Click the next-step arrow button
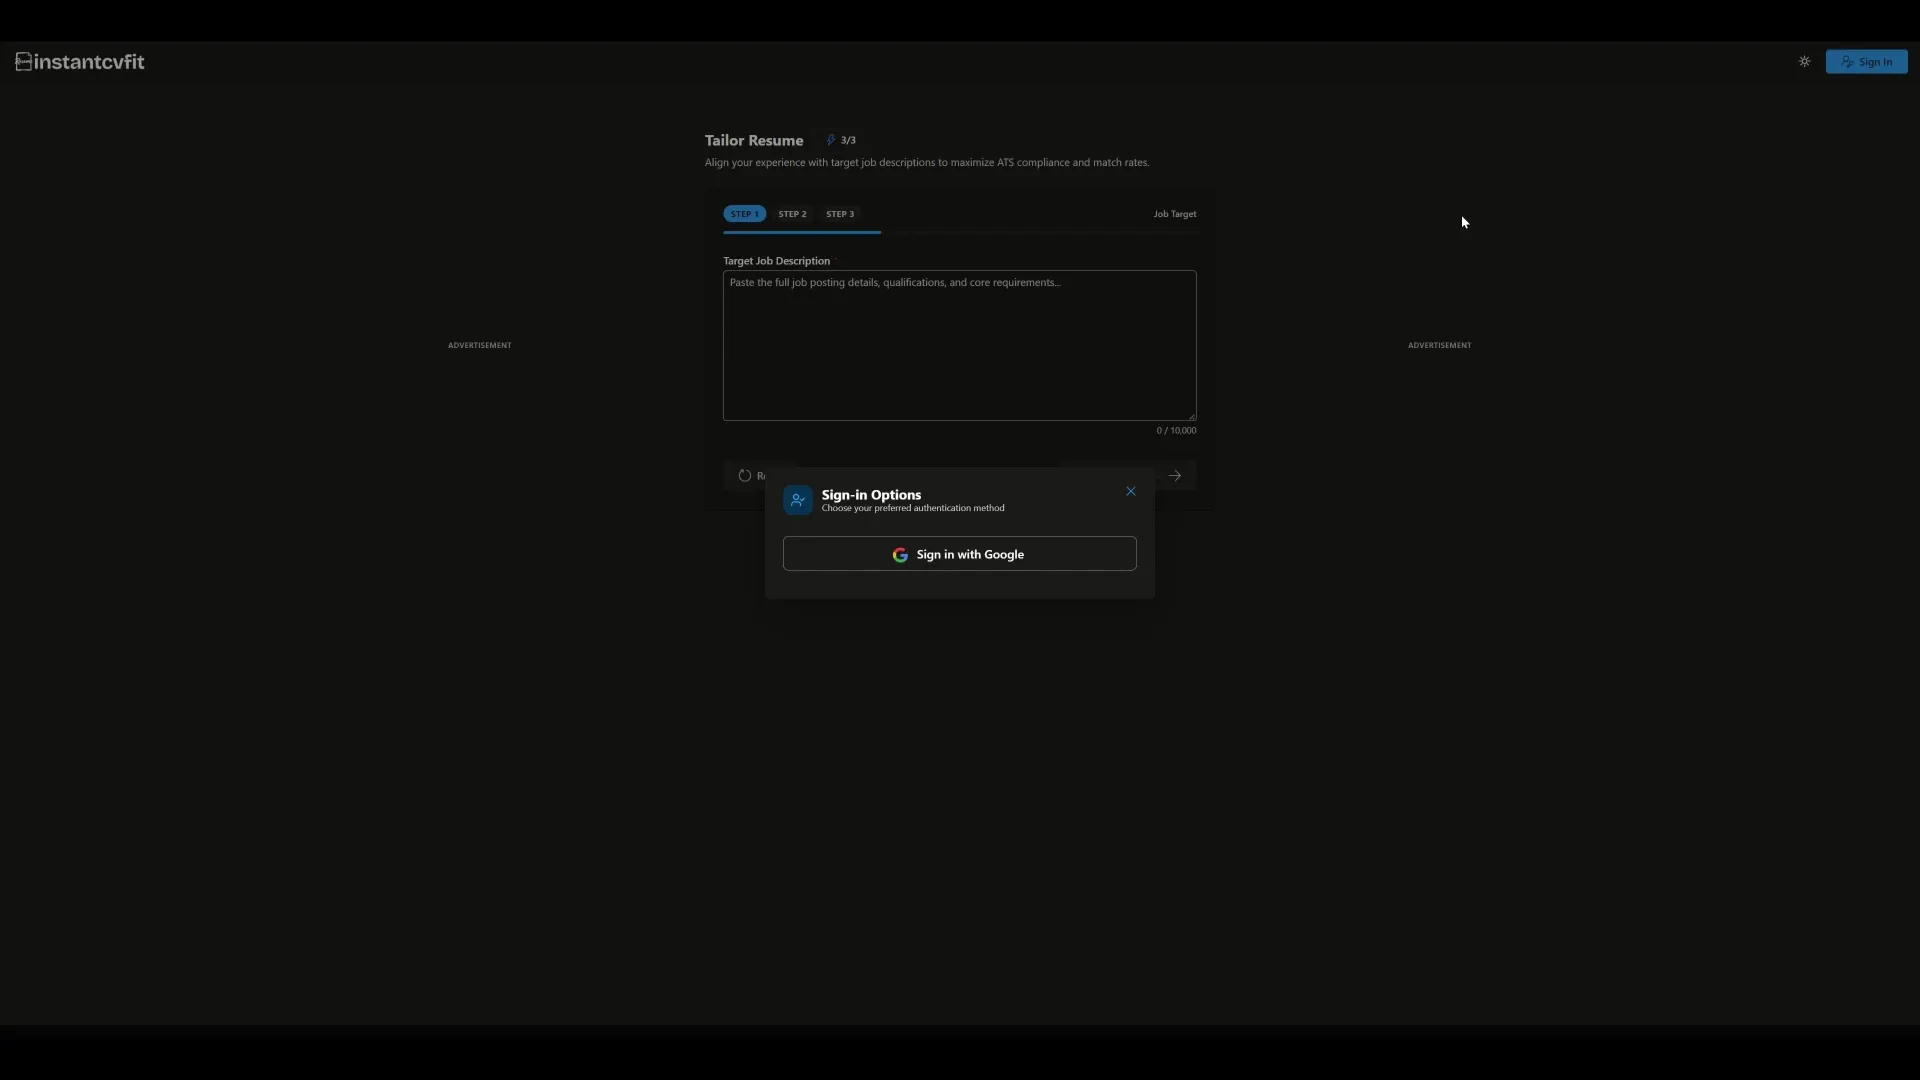 (x=1175, y=476)
